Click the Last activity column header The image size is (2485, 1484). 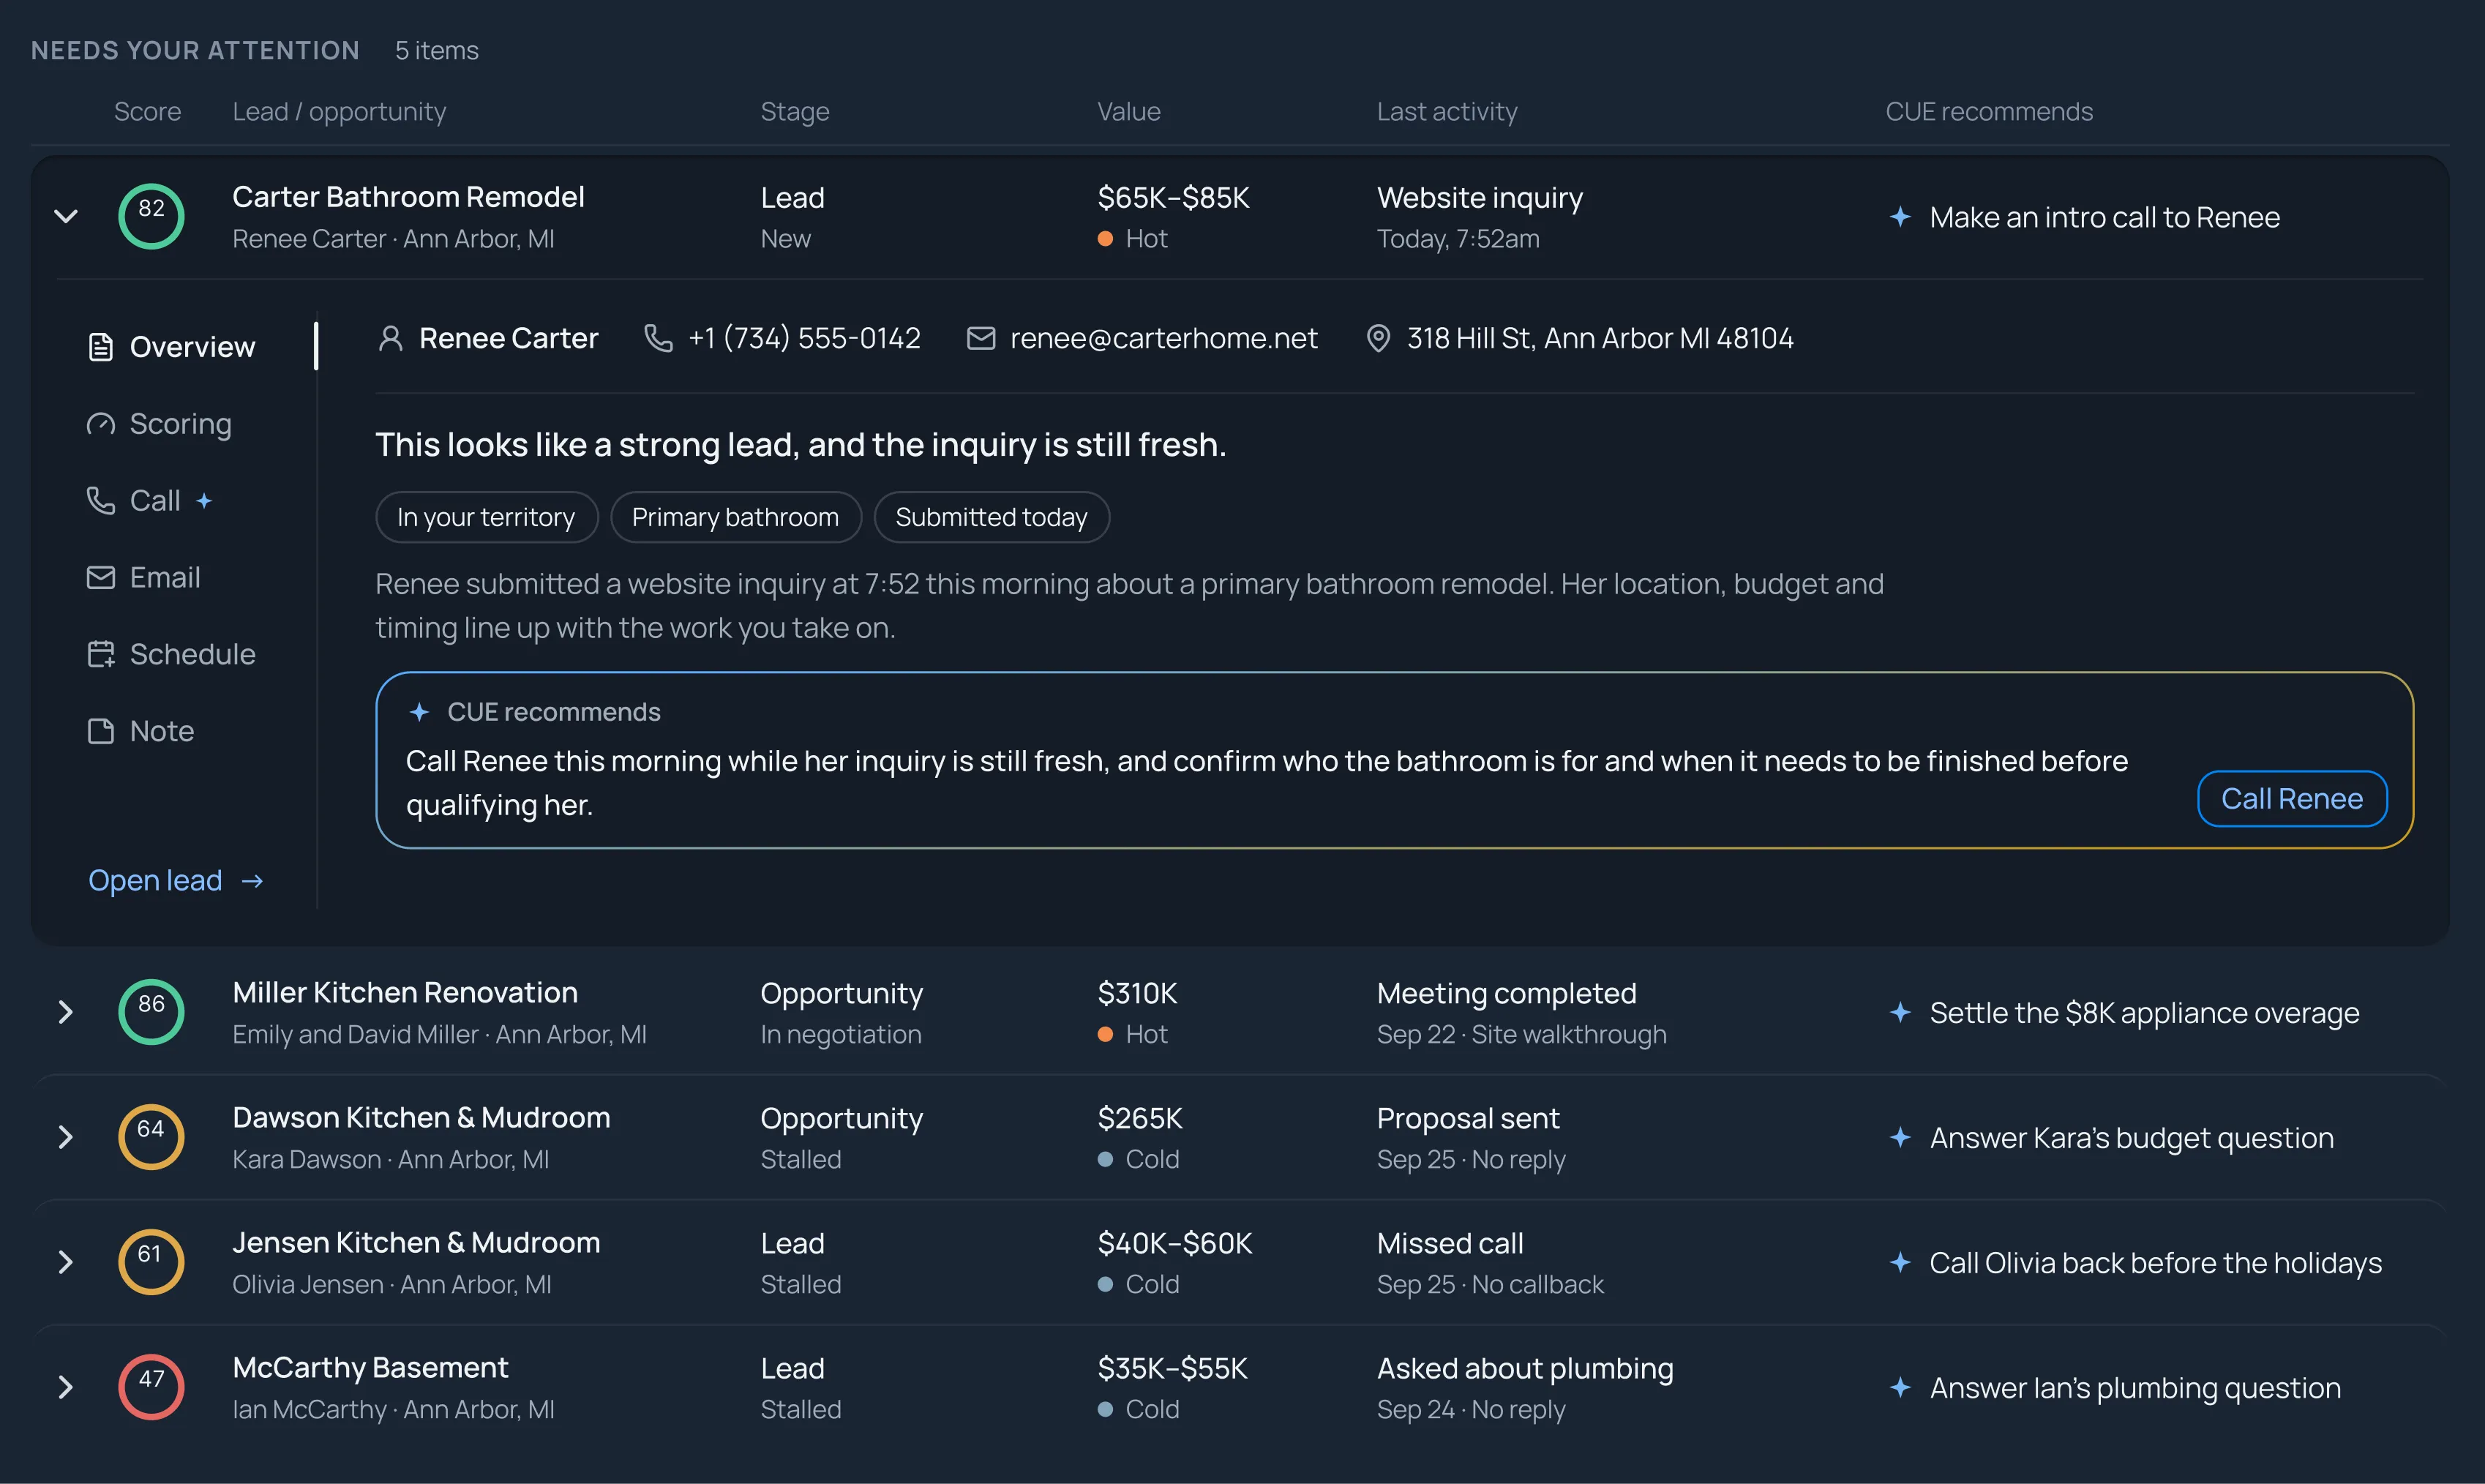click(x=1447, y=112)
